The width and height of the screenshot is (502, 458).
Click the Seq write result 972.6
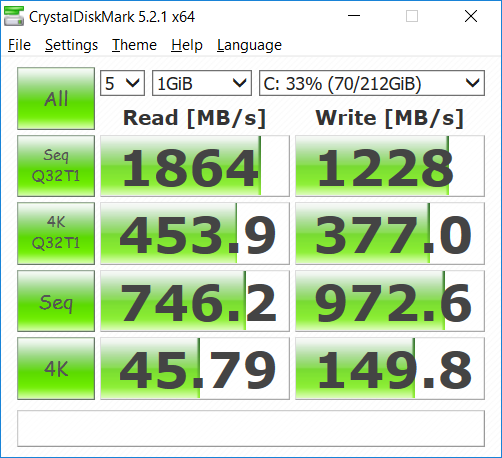[390, 301]
